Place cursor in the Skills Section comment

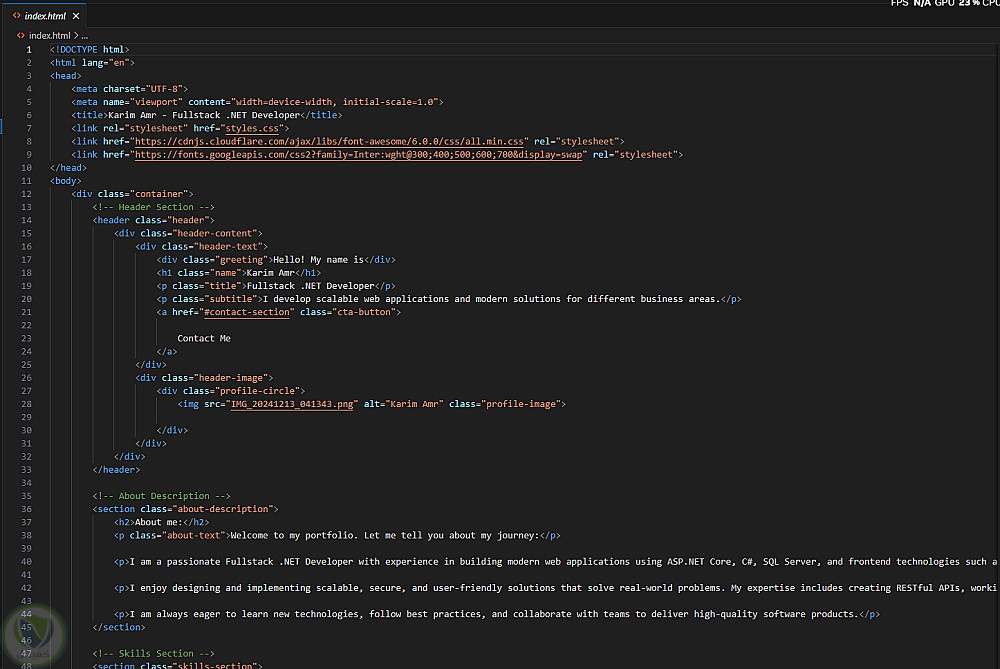tap(153, 653)
